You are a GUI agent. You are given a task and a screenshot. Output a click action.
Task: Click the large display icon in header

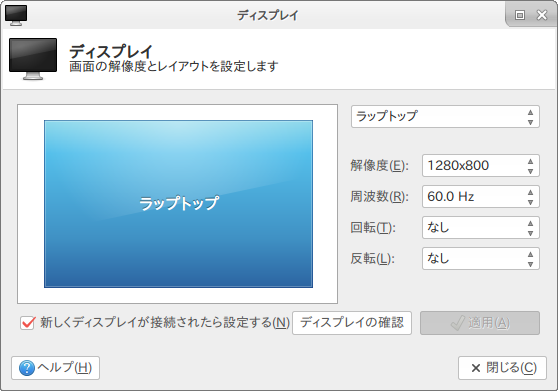pyautogui.click(x=33, y=59)
